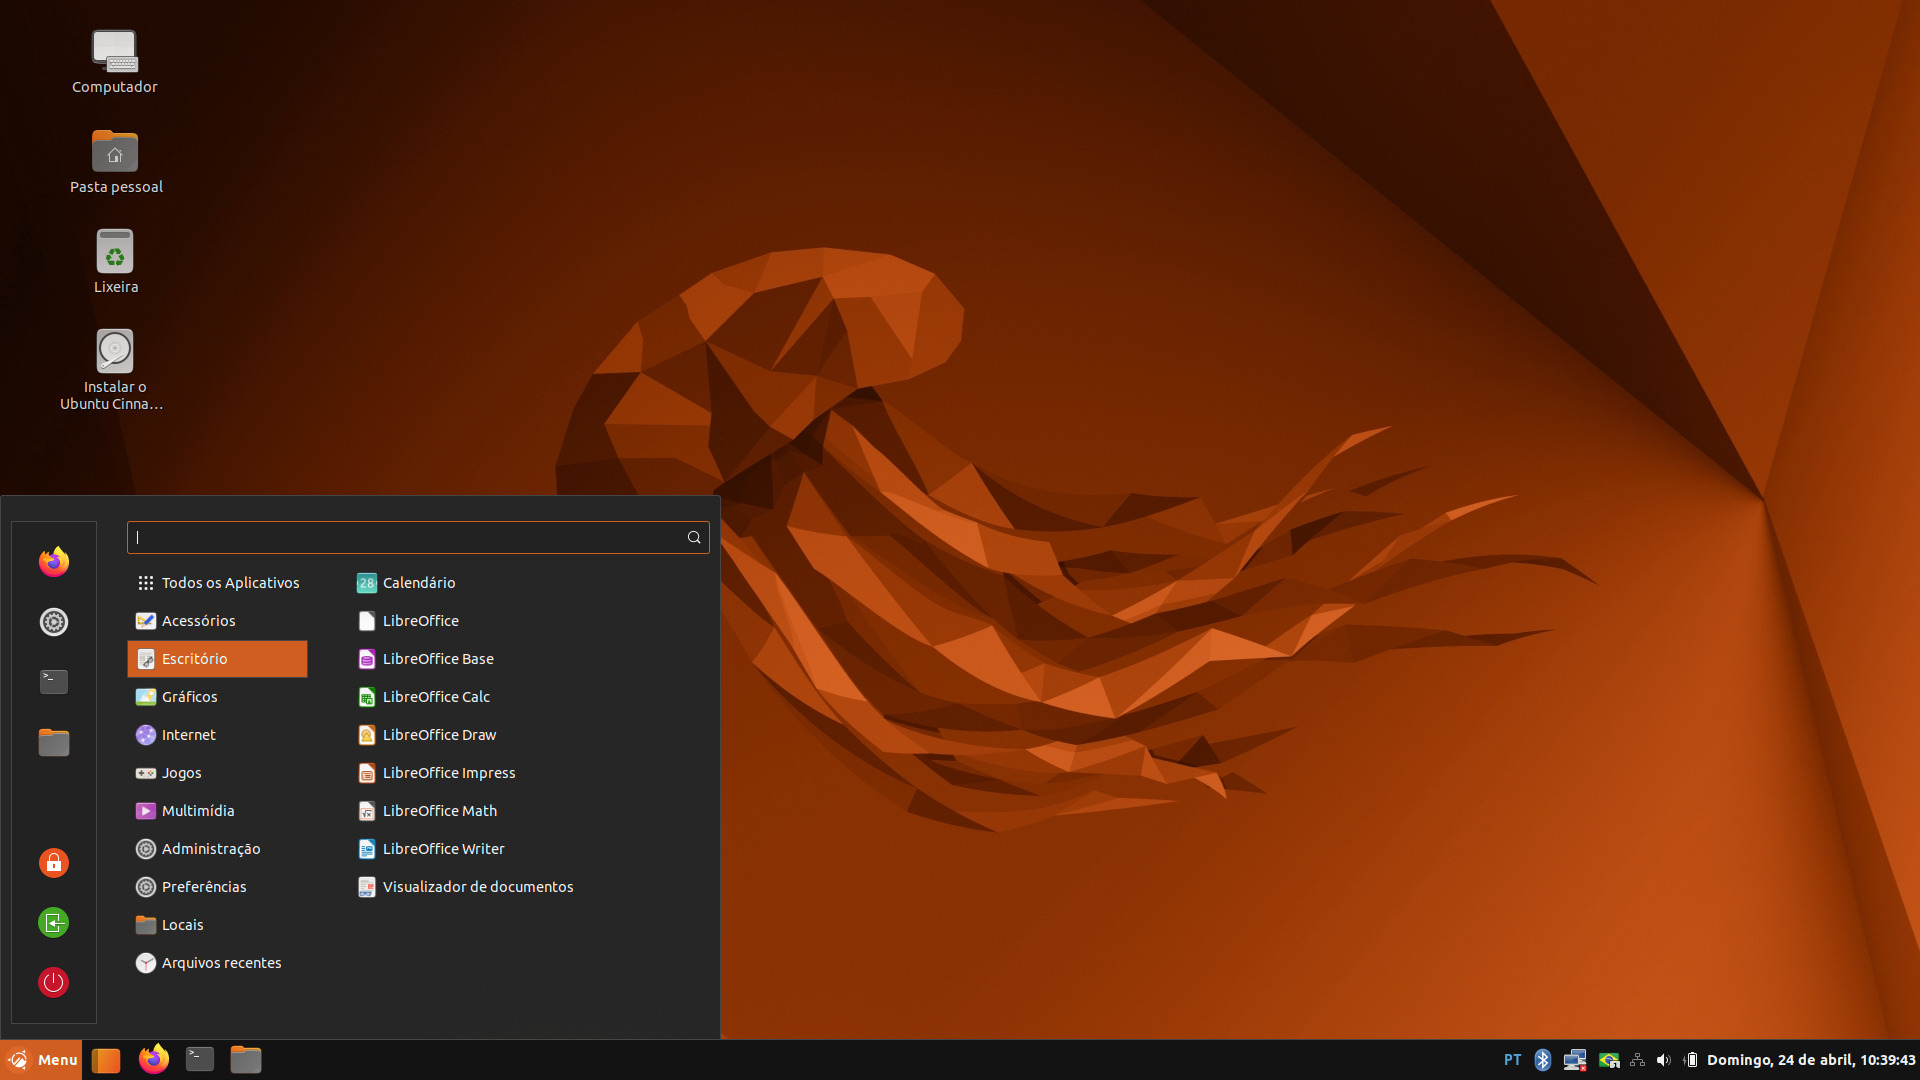Select Instalar o Ubuntu Cinnamon icon

(x=114, y=370)
